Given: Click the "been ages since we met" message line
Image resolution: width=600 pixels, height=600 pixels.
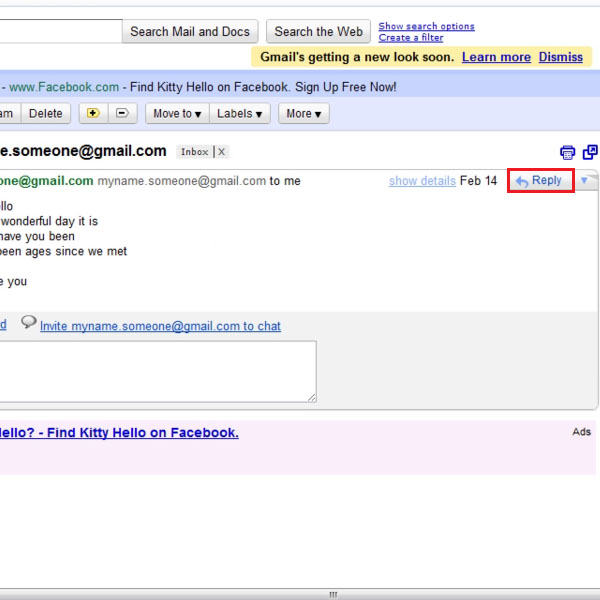Looking at the screenshot, I should [63, 251].
